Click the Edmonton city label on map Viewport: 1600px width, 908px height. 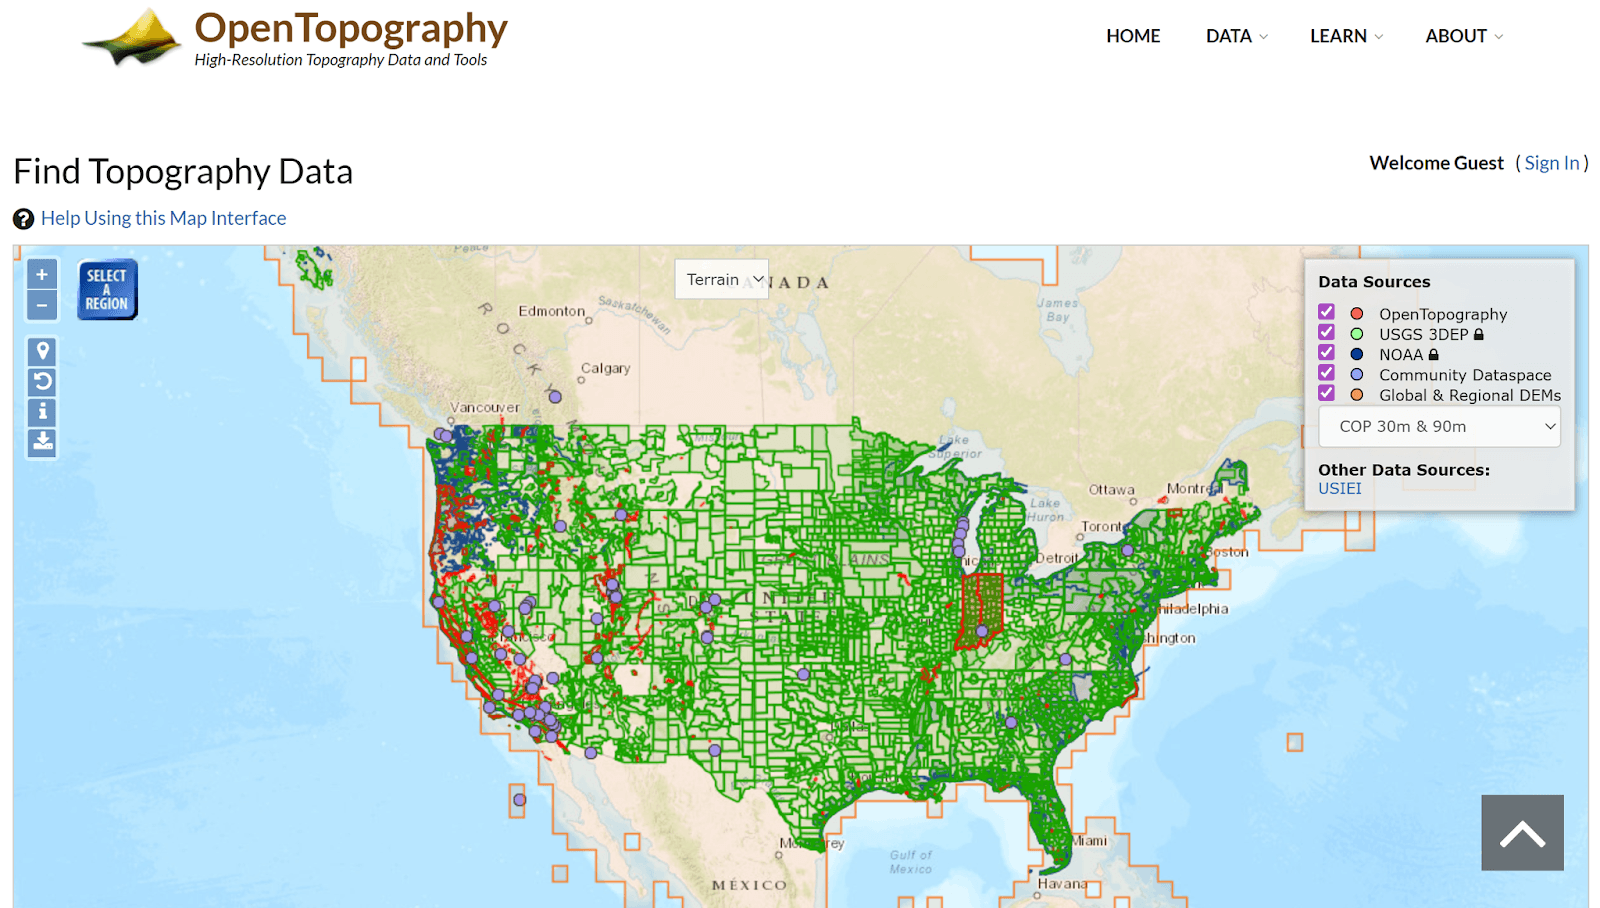point(552,311)
